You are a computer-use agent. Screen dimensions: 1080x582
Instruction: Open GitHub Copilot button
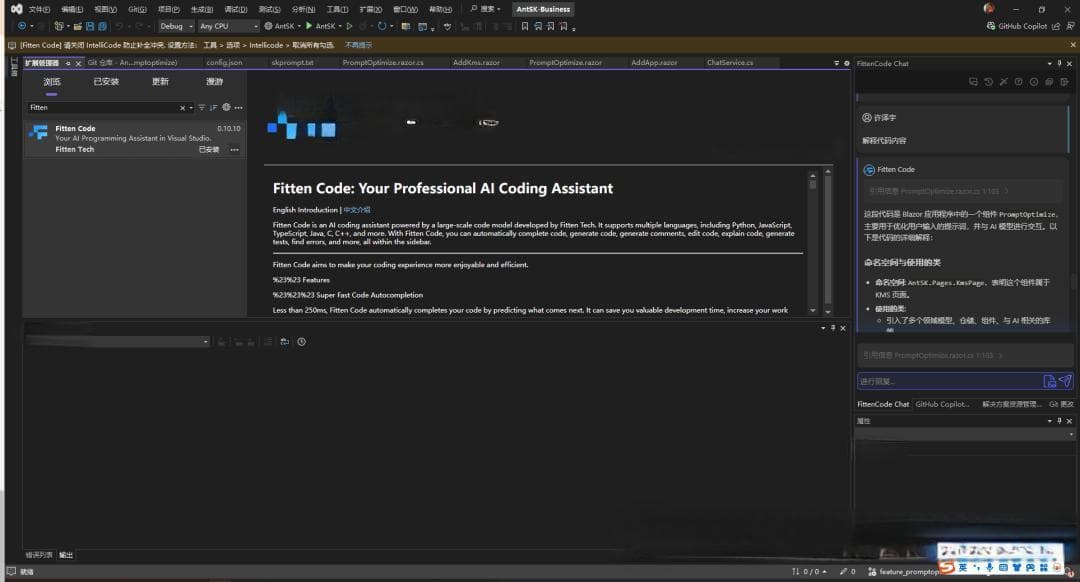1017,26
